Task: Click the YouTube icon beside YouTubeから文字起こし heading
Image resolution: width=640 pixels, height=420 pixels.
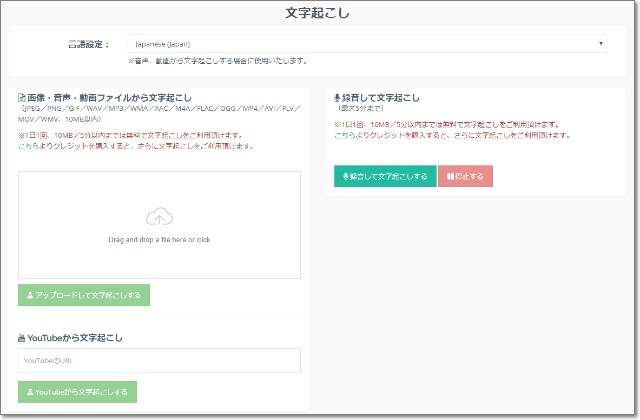Action: click(x=22, y=338)
